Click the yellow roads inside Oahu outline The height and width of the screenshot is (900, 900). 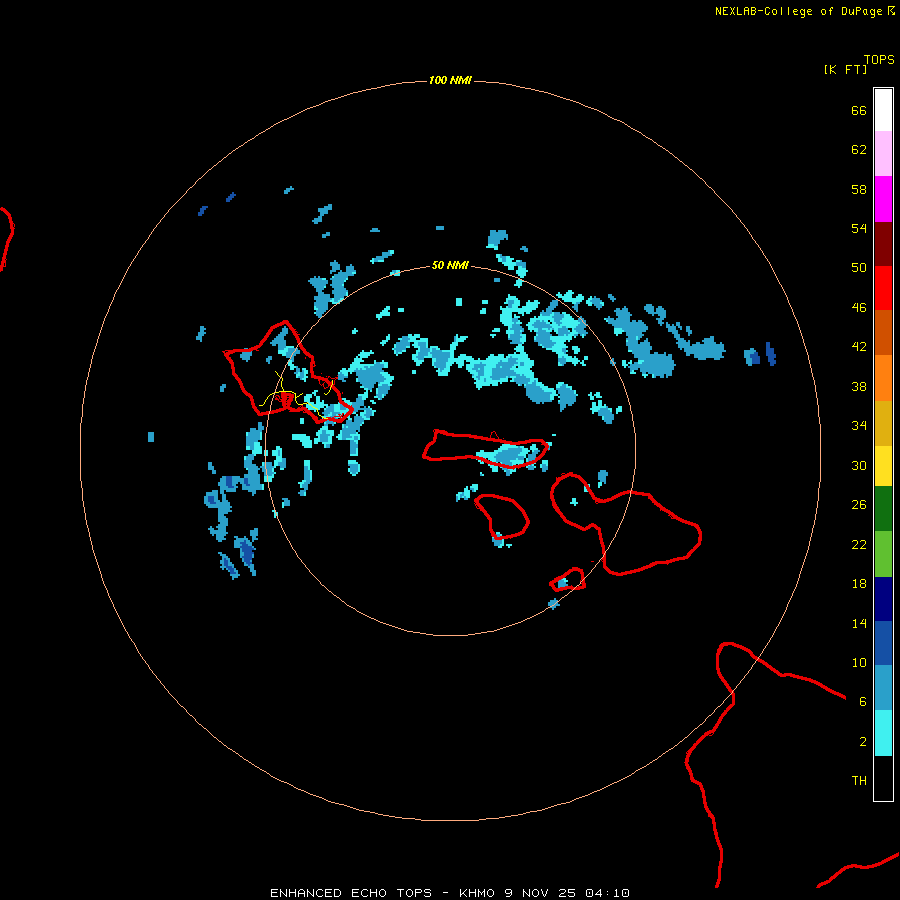[296, 393]
